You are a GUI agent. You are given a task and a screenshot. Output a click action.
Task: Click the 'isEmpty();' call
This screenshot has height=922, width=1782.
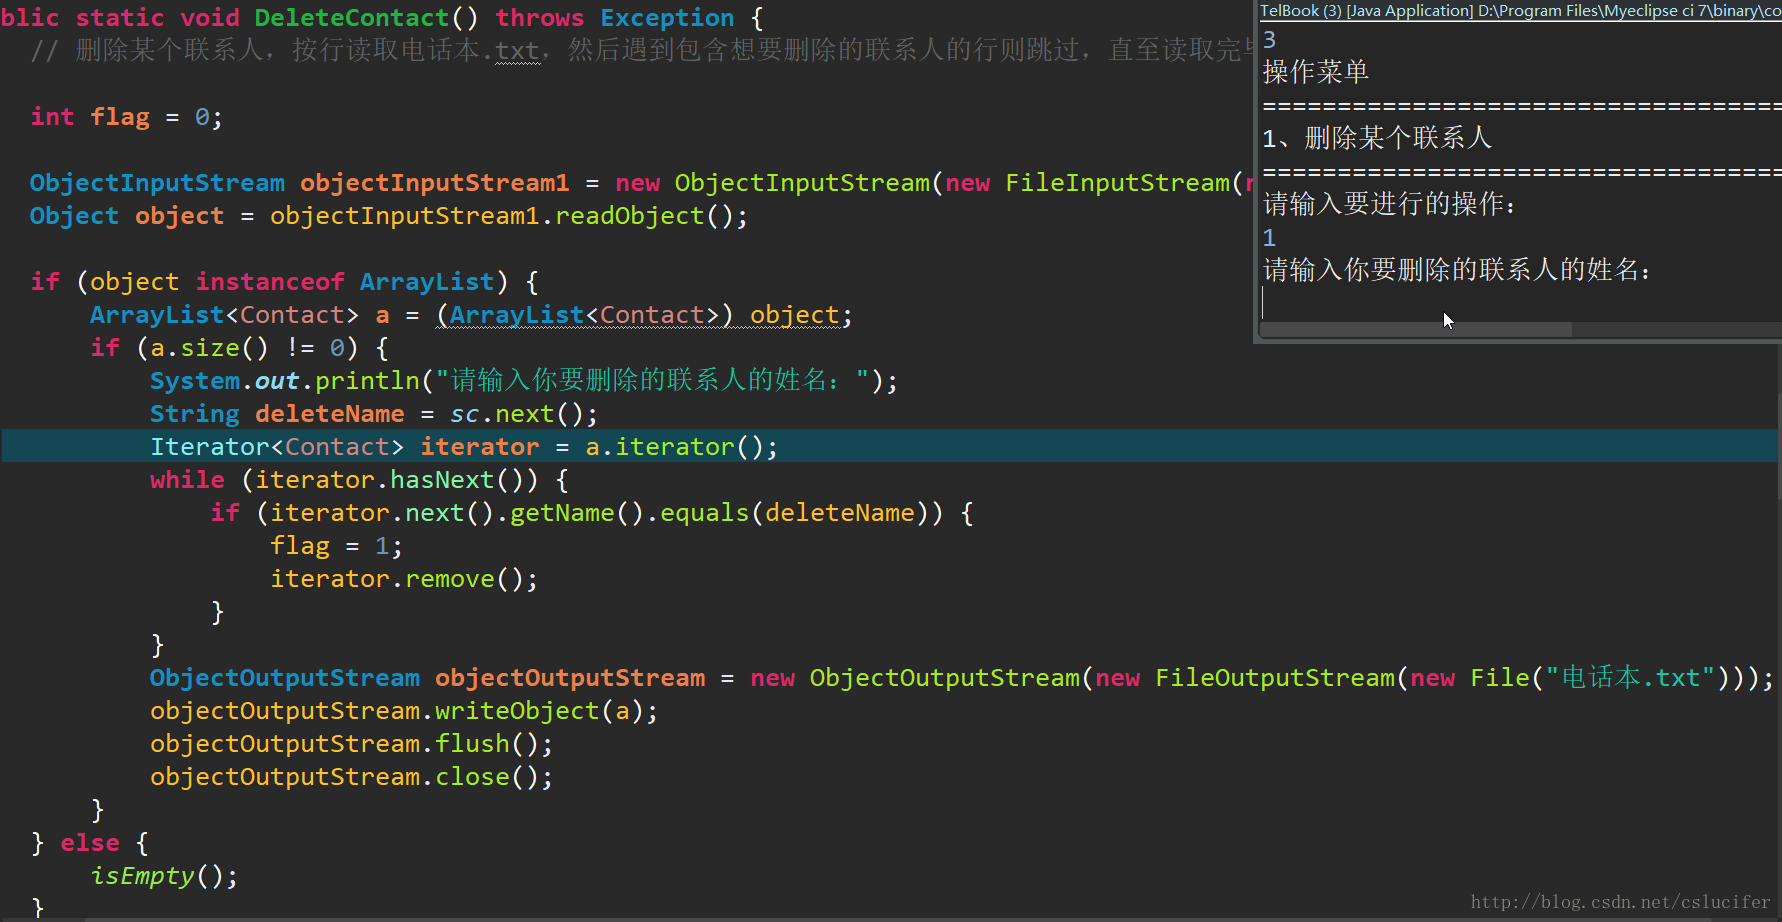(164, 876)
